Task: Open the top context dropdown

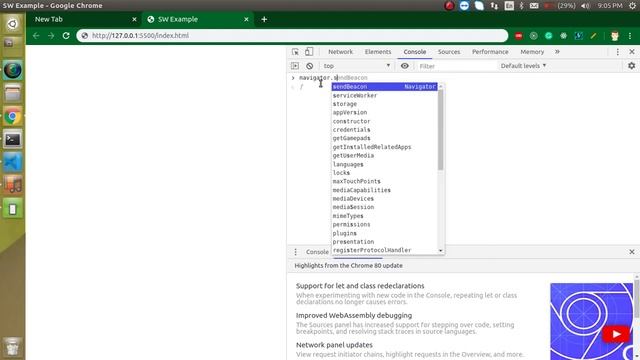Action: pos(357,66)
